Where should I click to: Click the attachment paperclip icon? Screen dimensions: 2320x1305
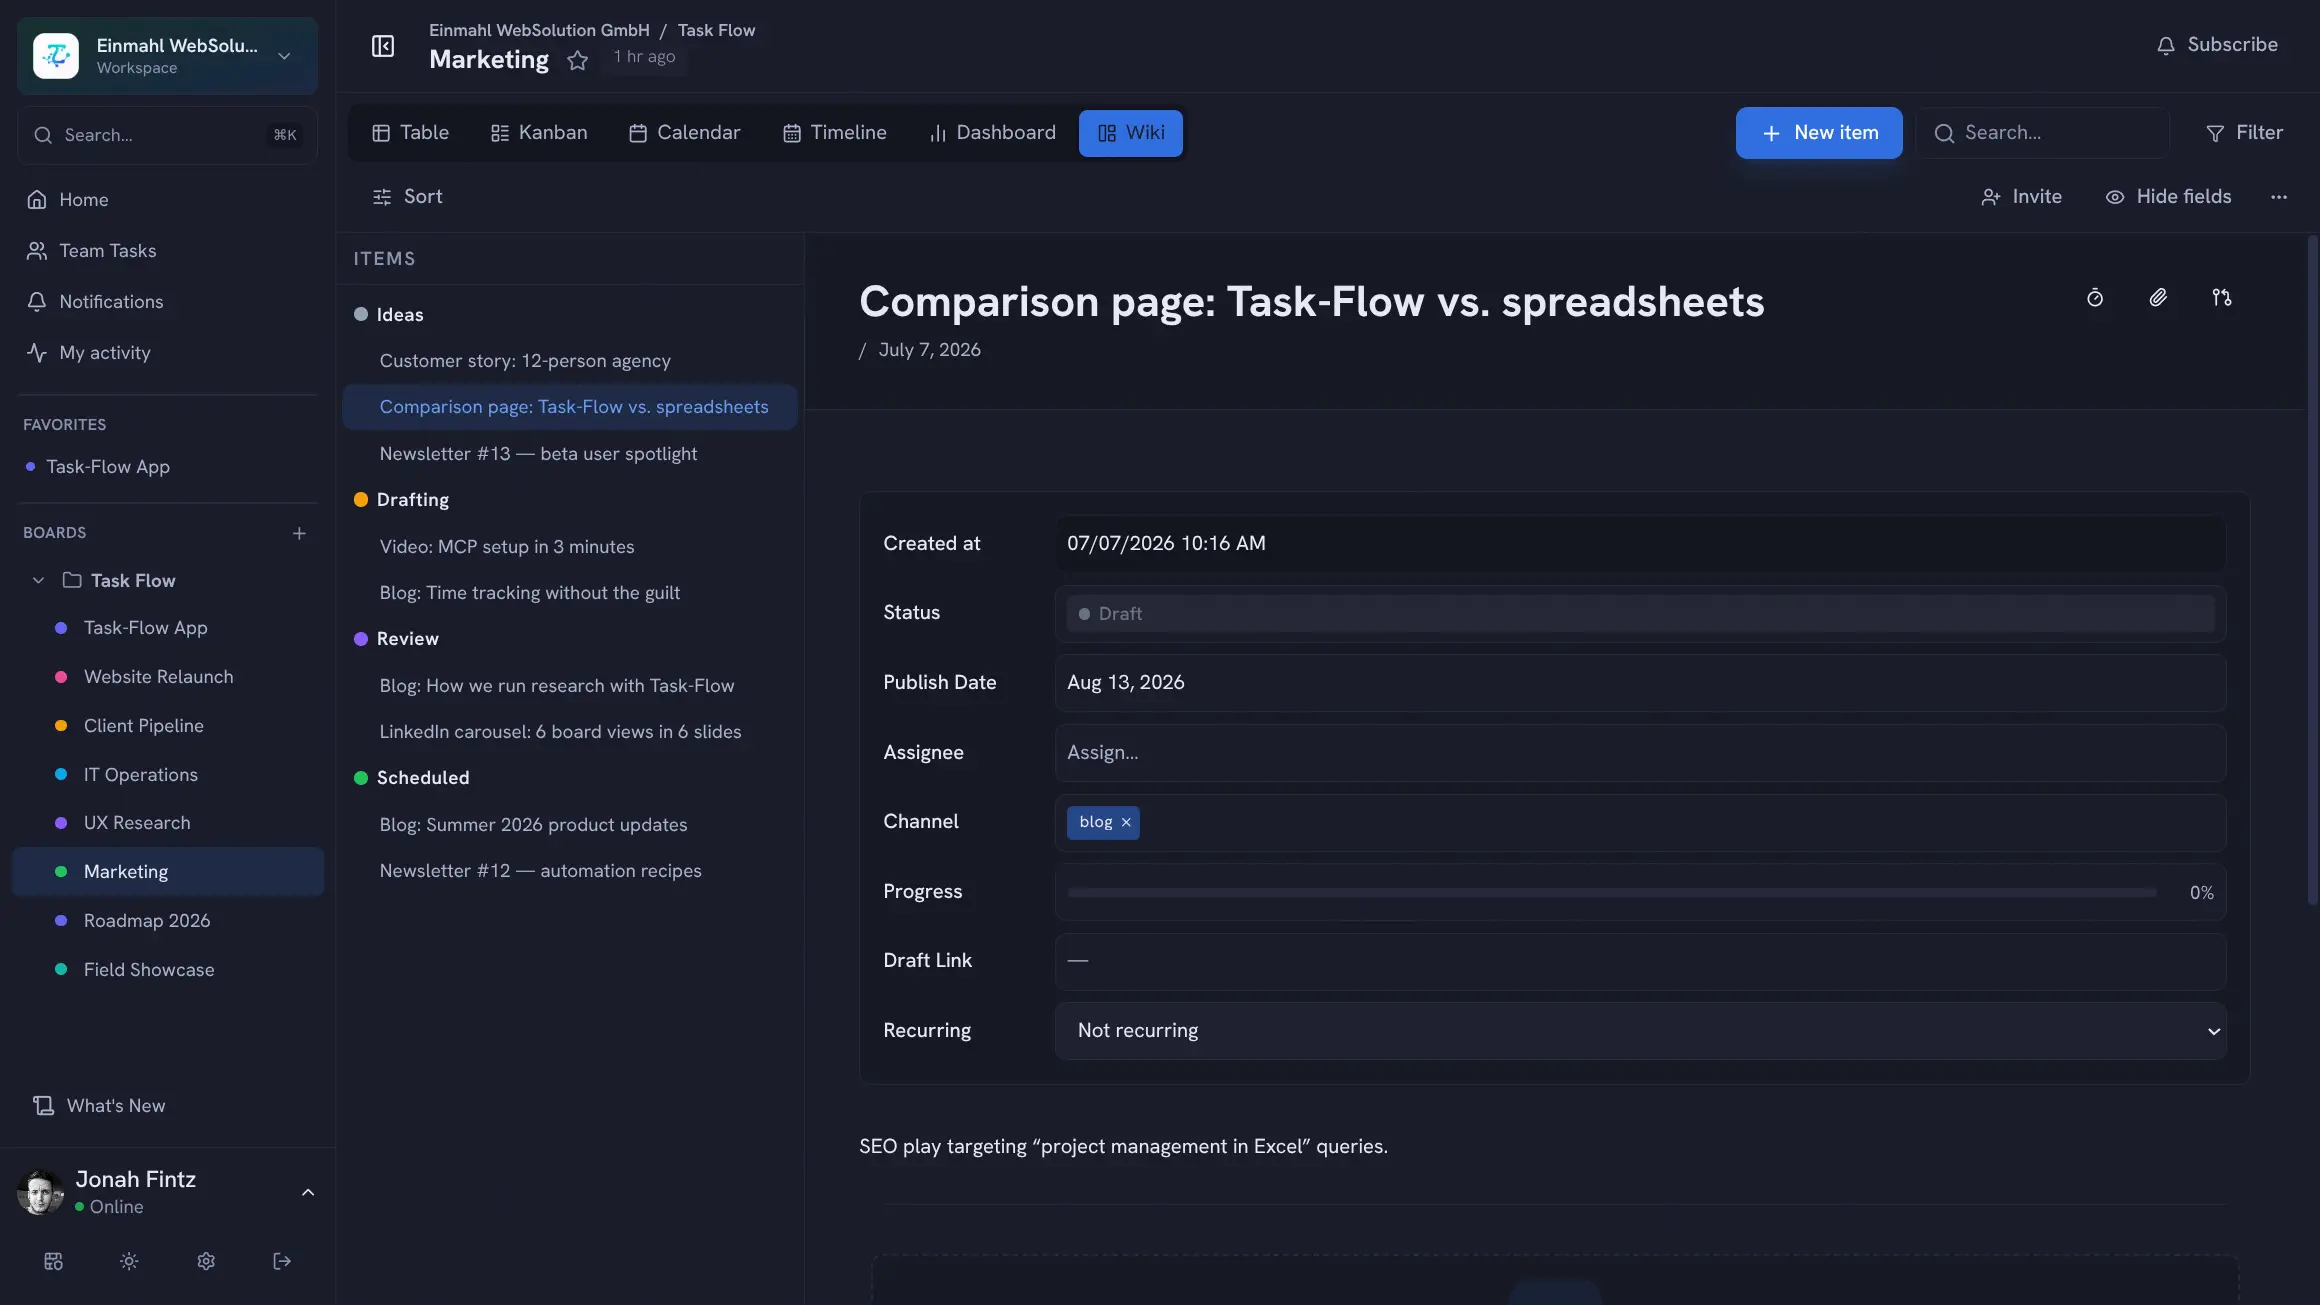click(x=2158, y=297)
